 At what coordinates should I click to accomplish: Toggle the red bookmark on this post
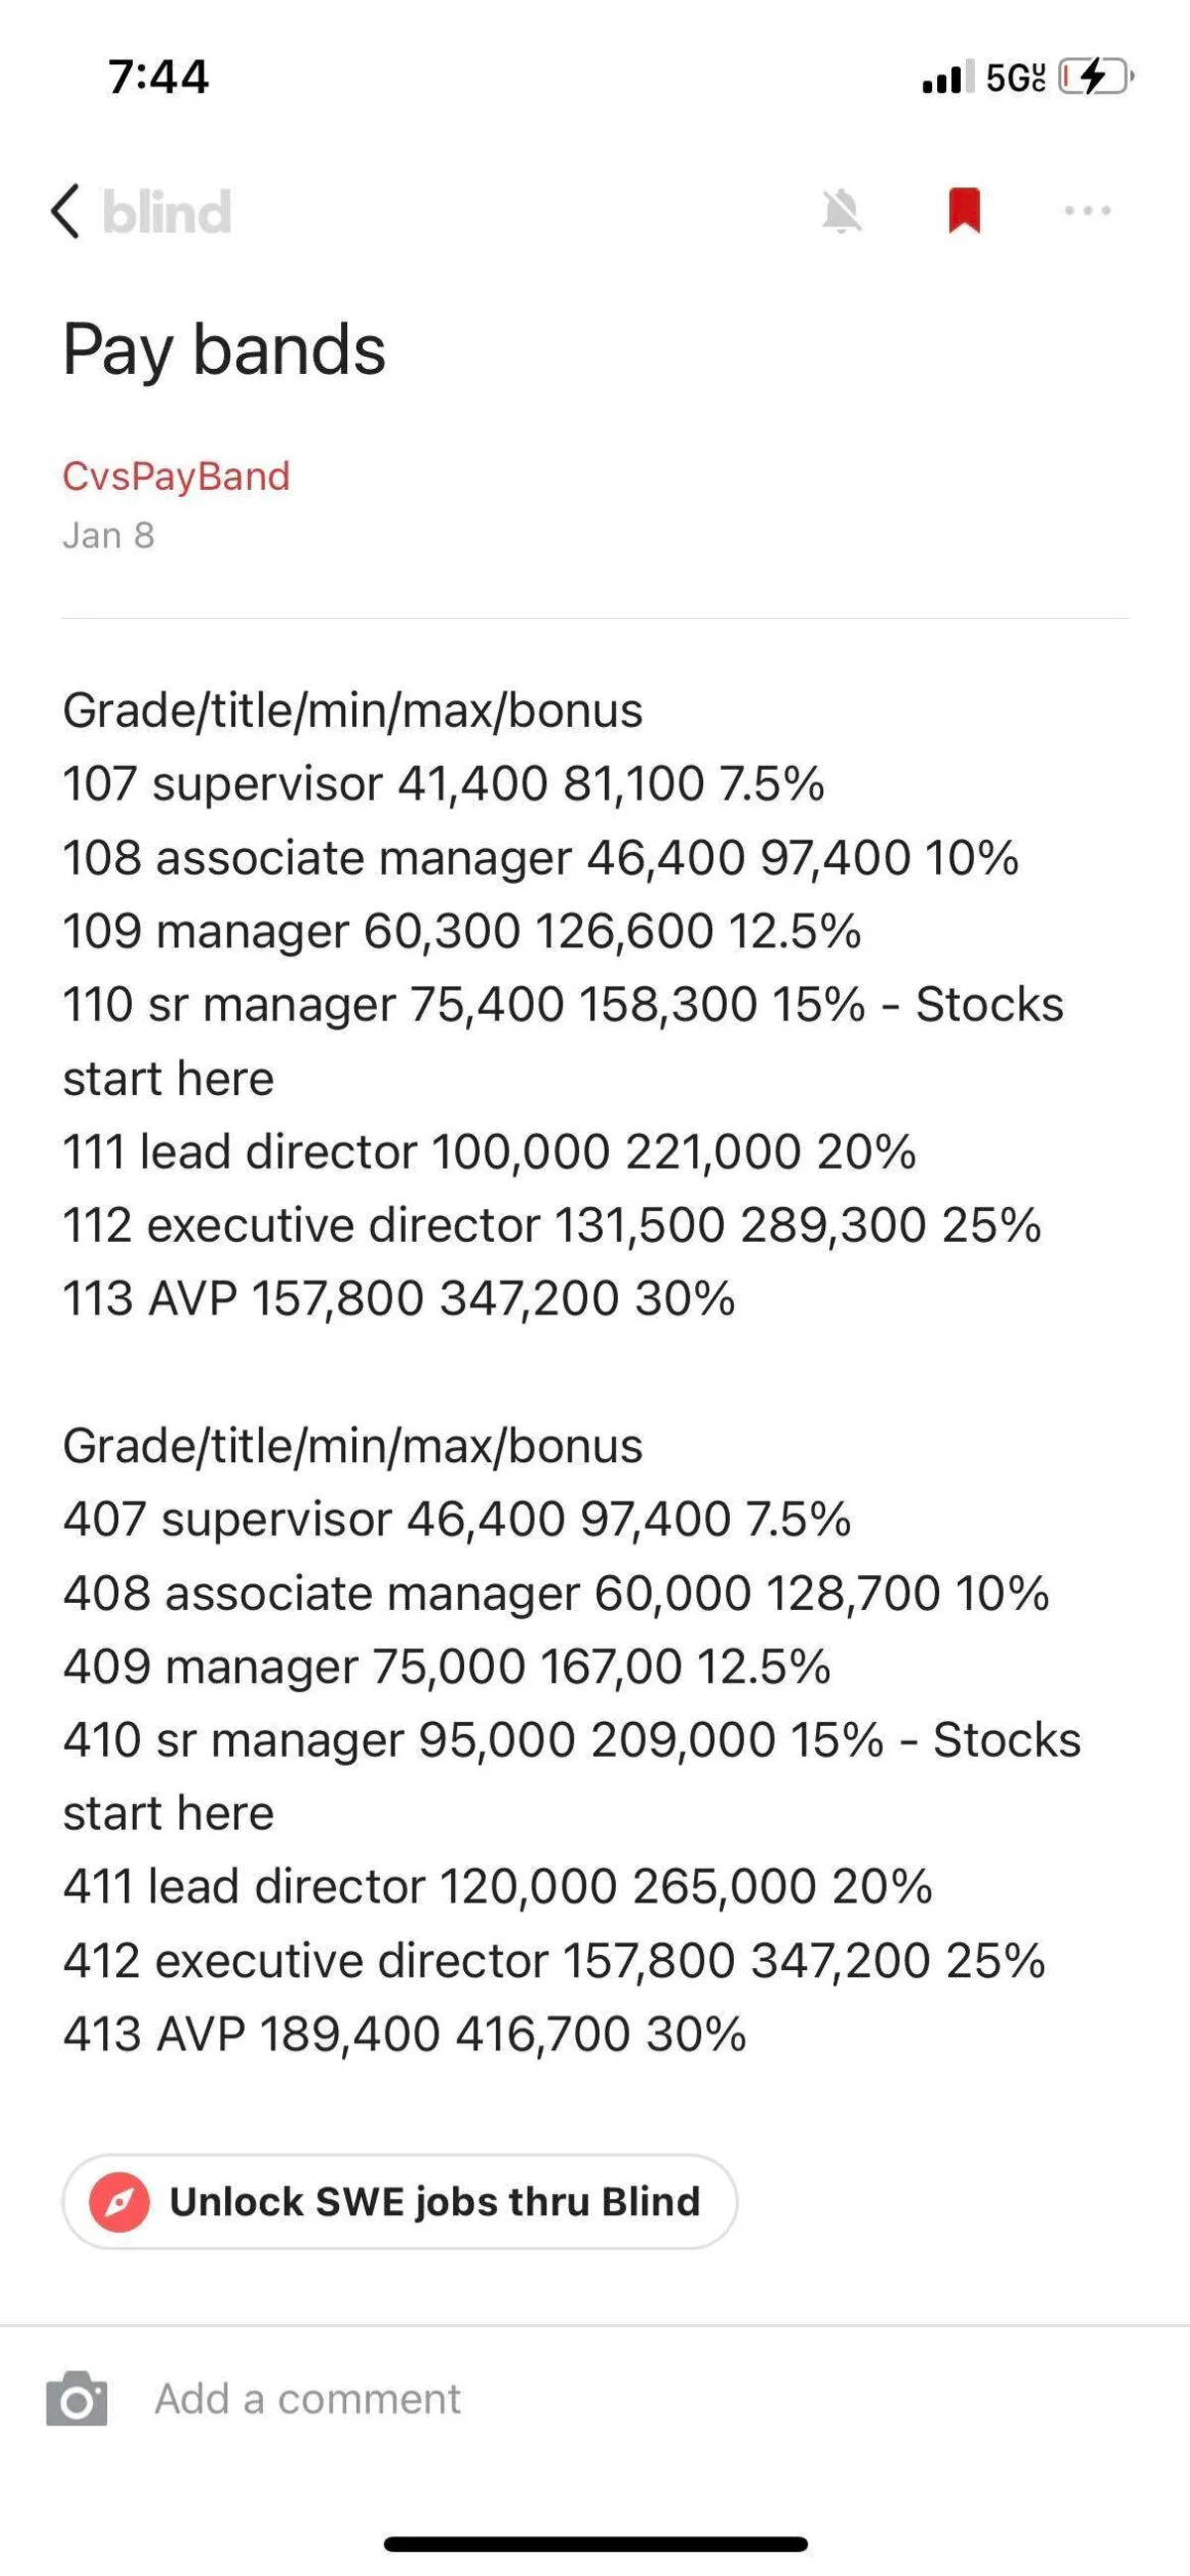pos(964,211)
